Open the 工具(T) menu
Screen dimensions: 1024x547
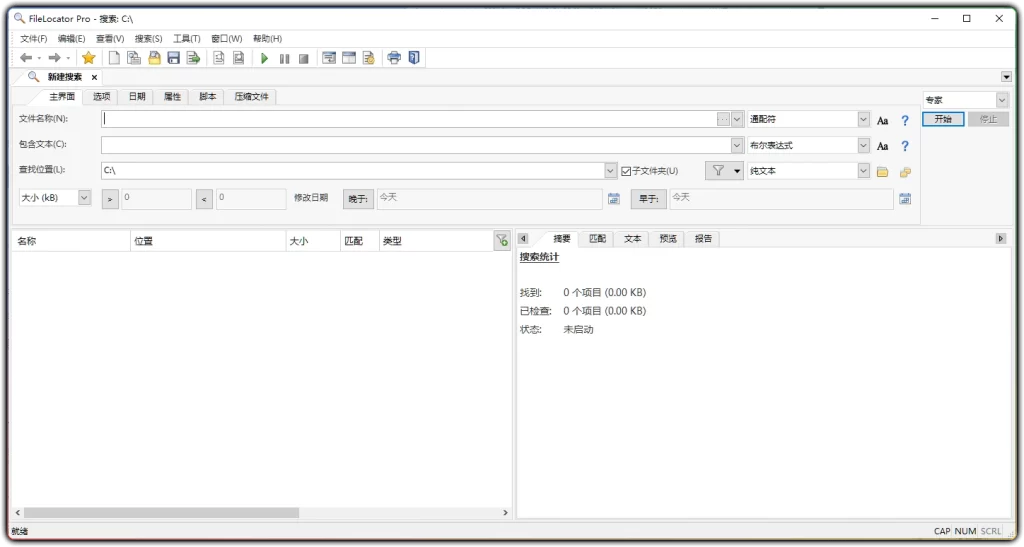tap(187, 39)
